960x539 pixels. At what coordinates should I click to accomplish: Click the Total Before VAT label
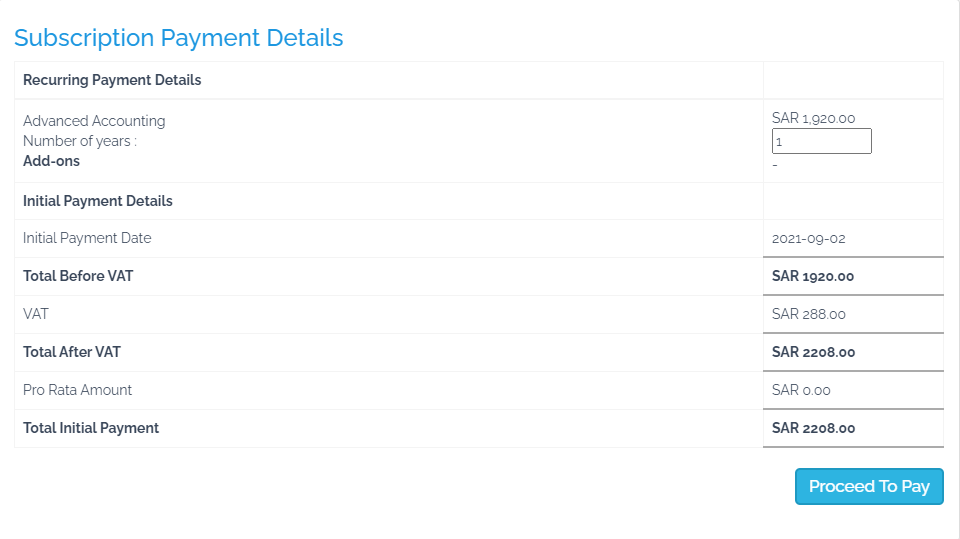point(78,276)
